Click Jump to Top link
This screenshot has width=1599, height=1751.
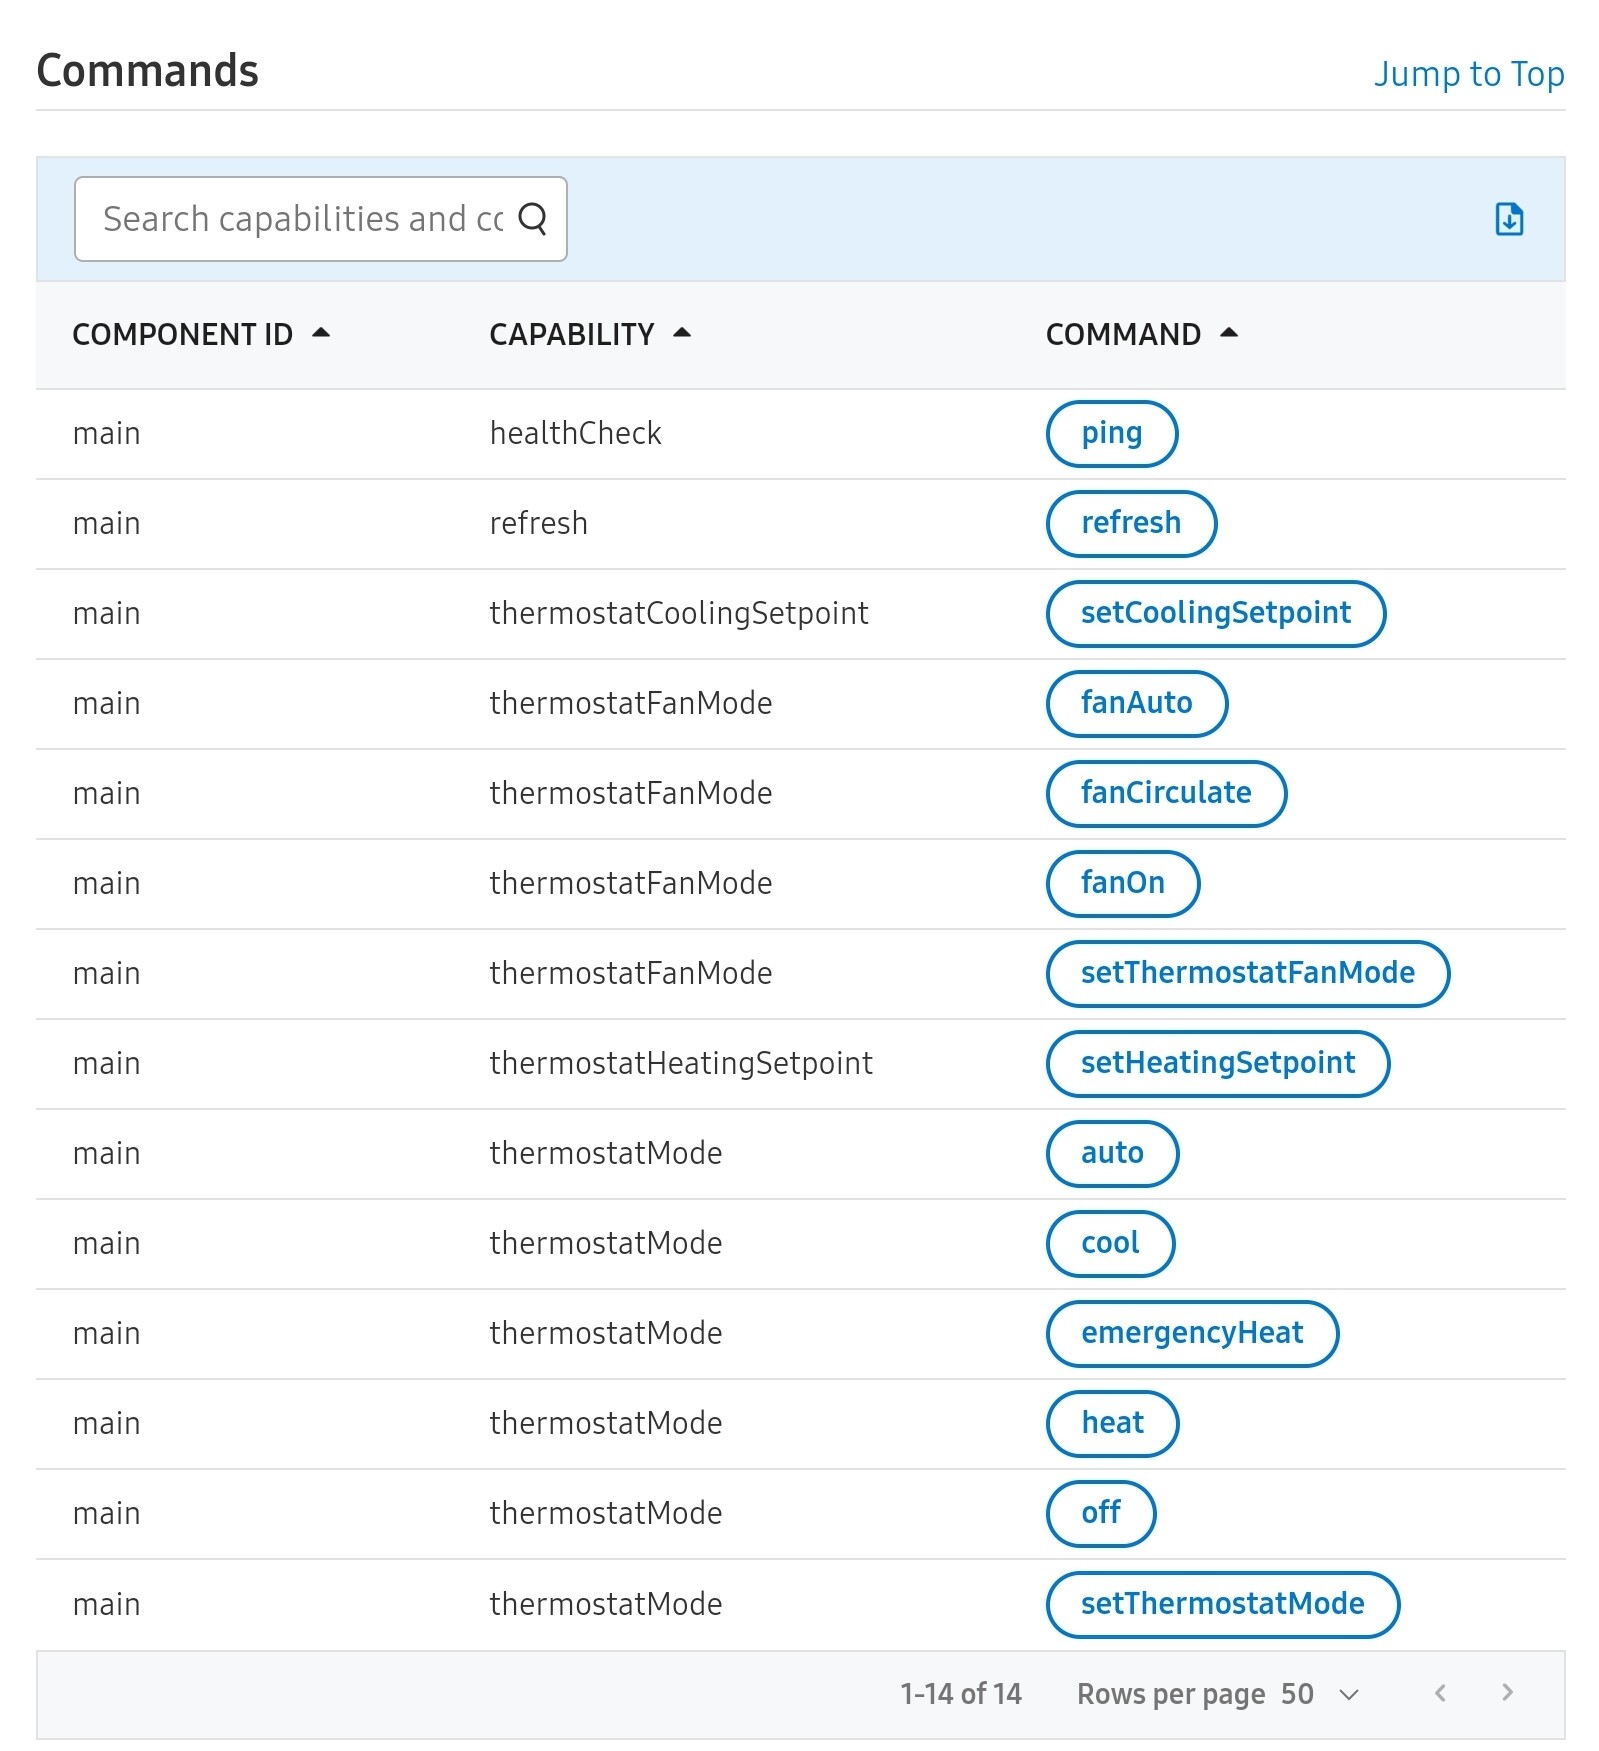[x=1468, y=74]
